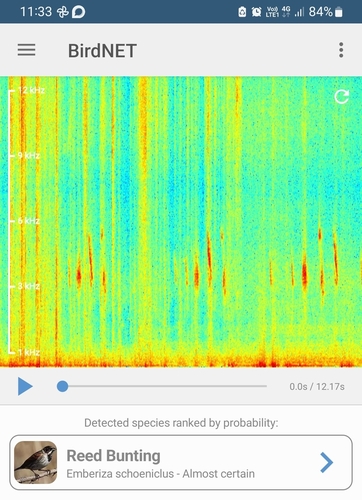Click the 6 kHz frequency label
This screenshot has width=362, height=500.
29,221
